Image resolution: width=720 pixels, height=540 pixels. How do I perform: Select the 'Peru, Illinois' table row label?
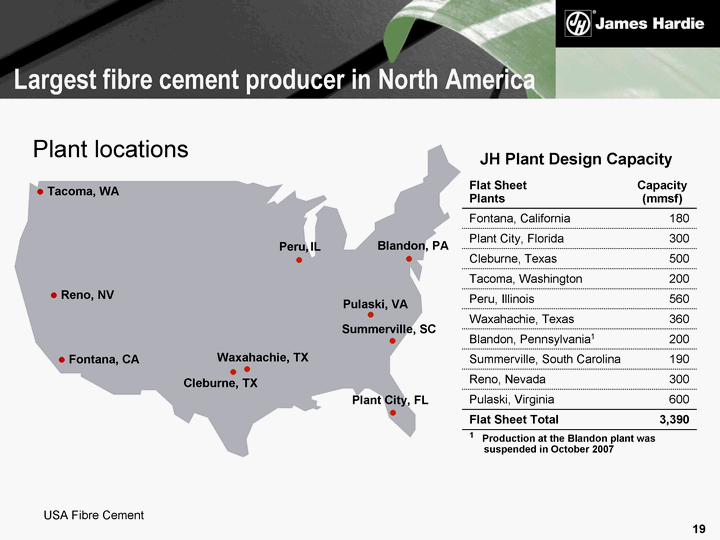(x=501, y=299)
